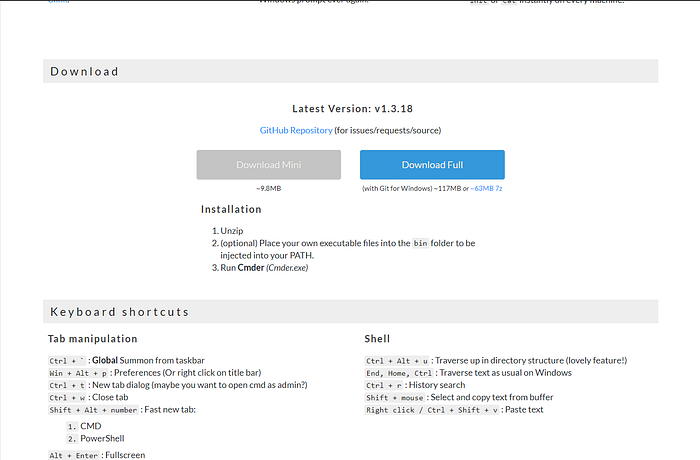
Task: Click the Shift + Alt + number shortcut code
Action: pyautogui.click(x=93, y=410)
